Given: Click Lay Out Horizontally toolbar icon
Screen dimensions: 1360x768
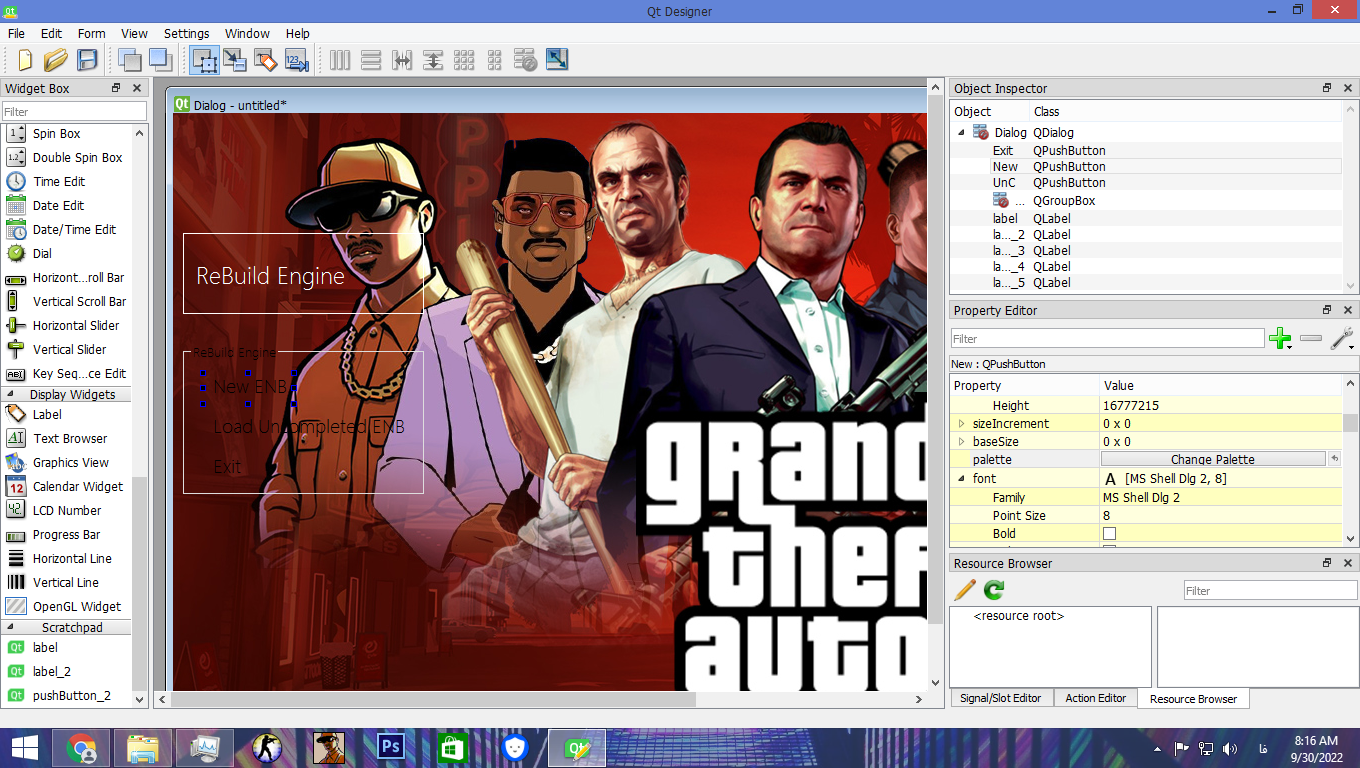Looking at the screenshot, I should pyautogui.click(x=340, y=60).
